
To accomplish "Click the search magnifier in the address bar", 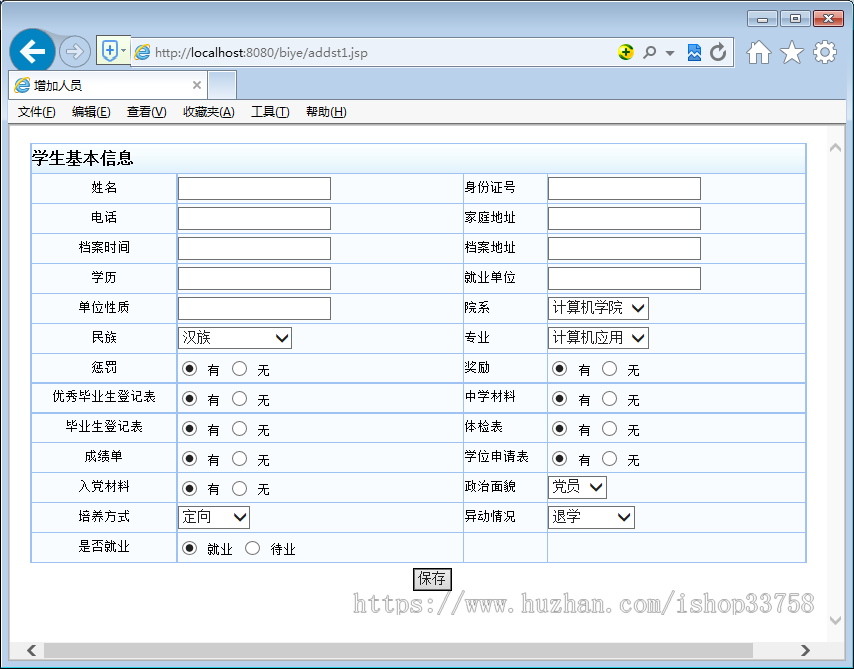I will pyautogui.click(x=649, y=52).
